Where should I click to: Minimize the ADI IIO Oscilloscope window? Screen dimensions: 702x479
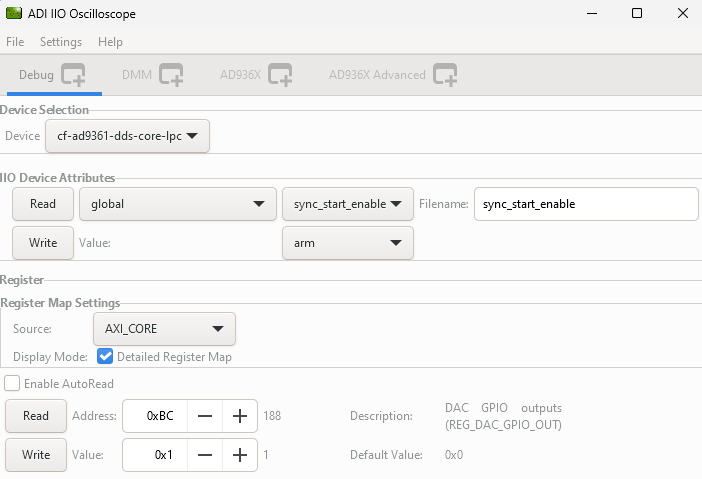pos(592,13)
